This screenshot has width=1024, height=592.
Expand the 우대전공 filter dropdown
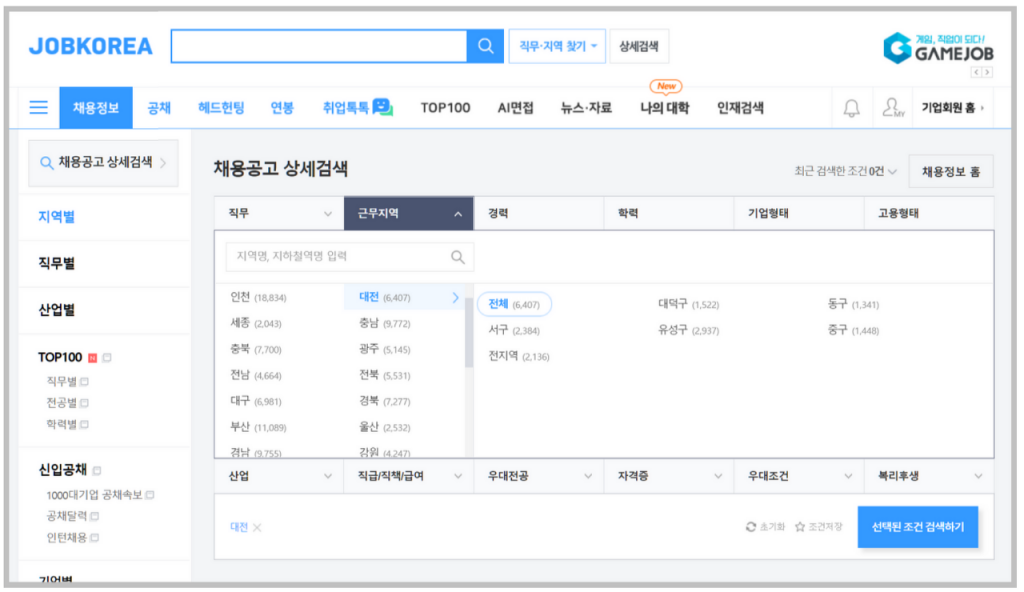[539, 476]
